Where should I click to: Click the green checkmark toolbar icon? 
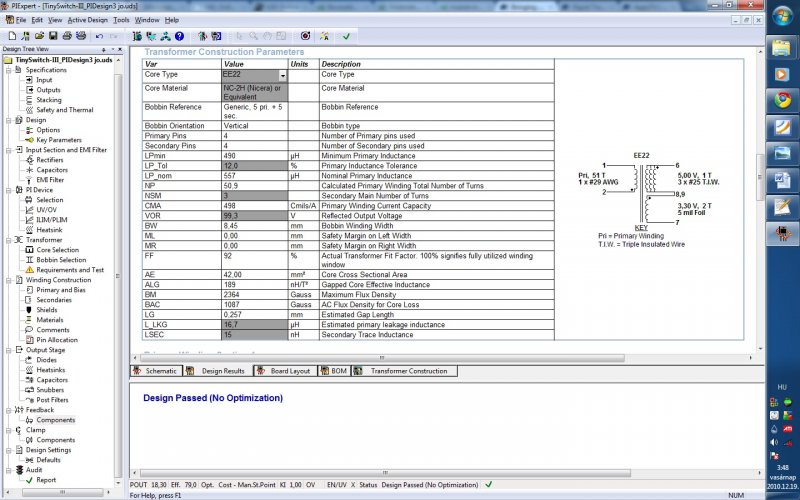[x=346, y=36]
